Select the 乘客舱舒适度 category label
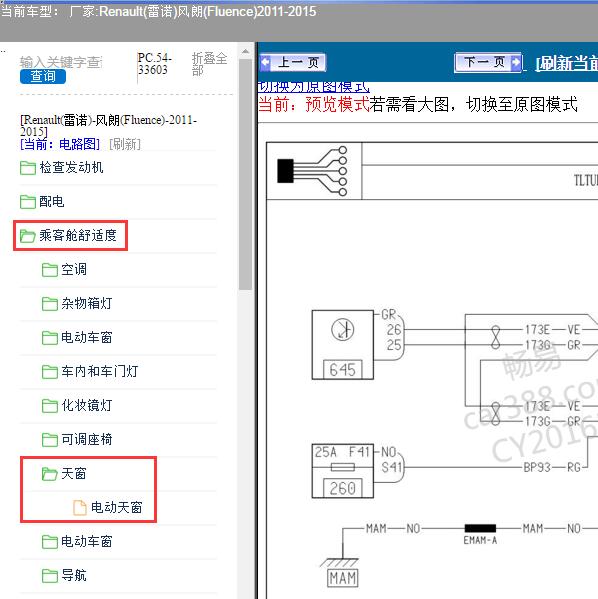598x599 pixels. [78, 235]
